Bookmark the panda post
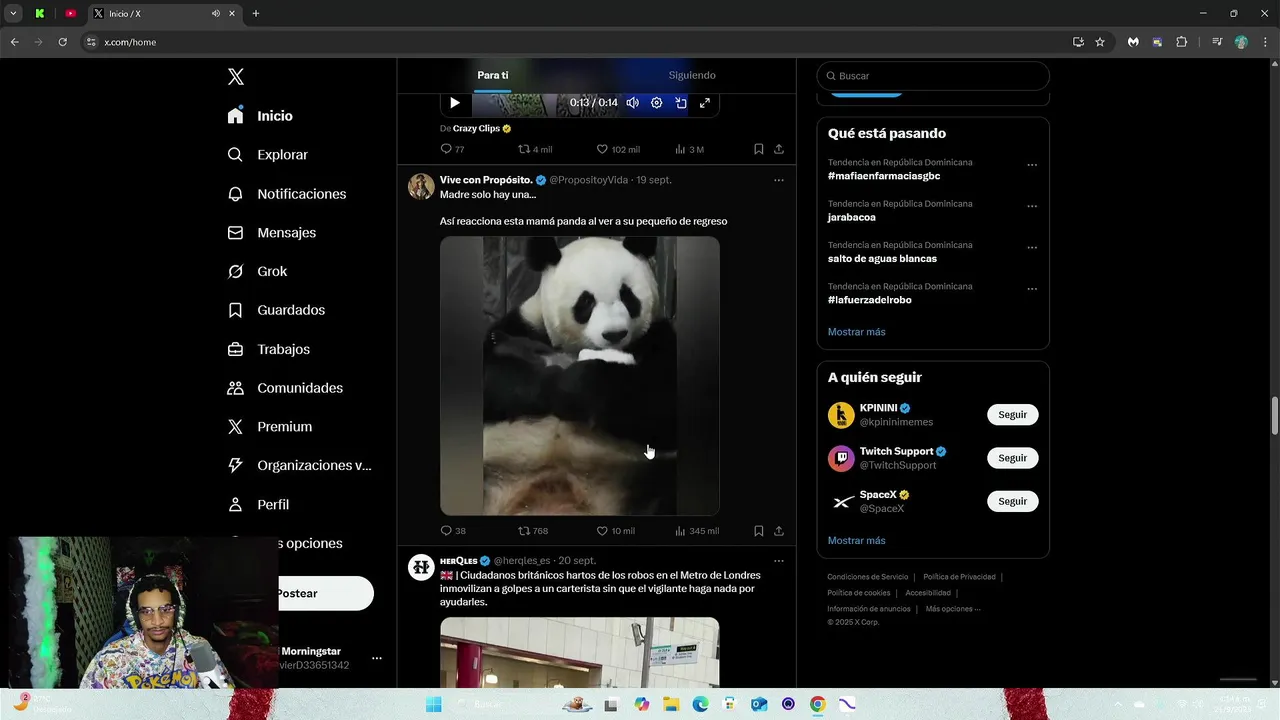This screenshot has height=720, width=1280. (x=759, y=531)
